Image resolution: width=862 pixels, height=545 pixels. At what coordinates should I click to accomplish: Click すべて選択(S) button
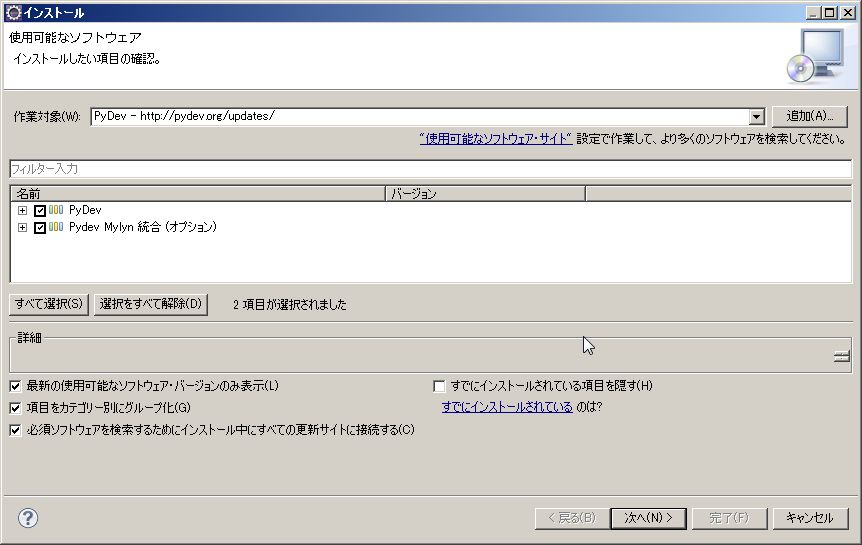pyautogui.click(x=49, y=304)
